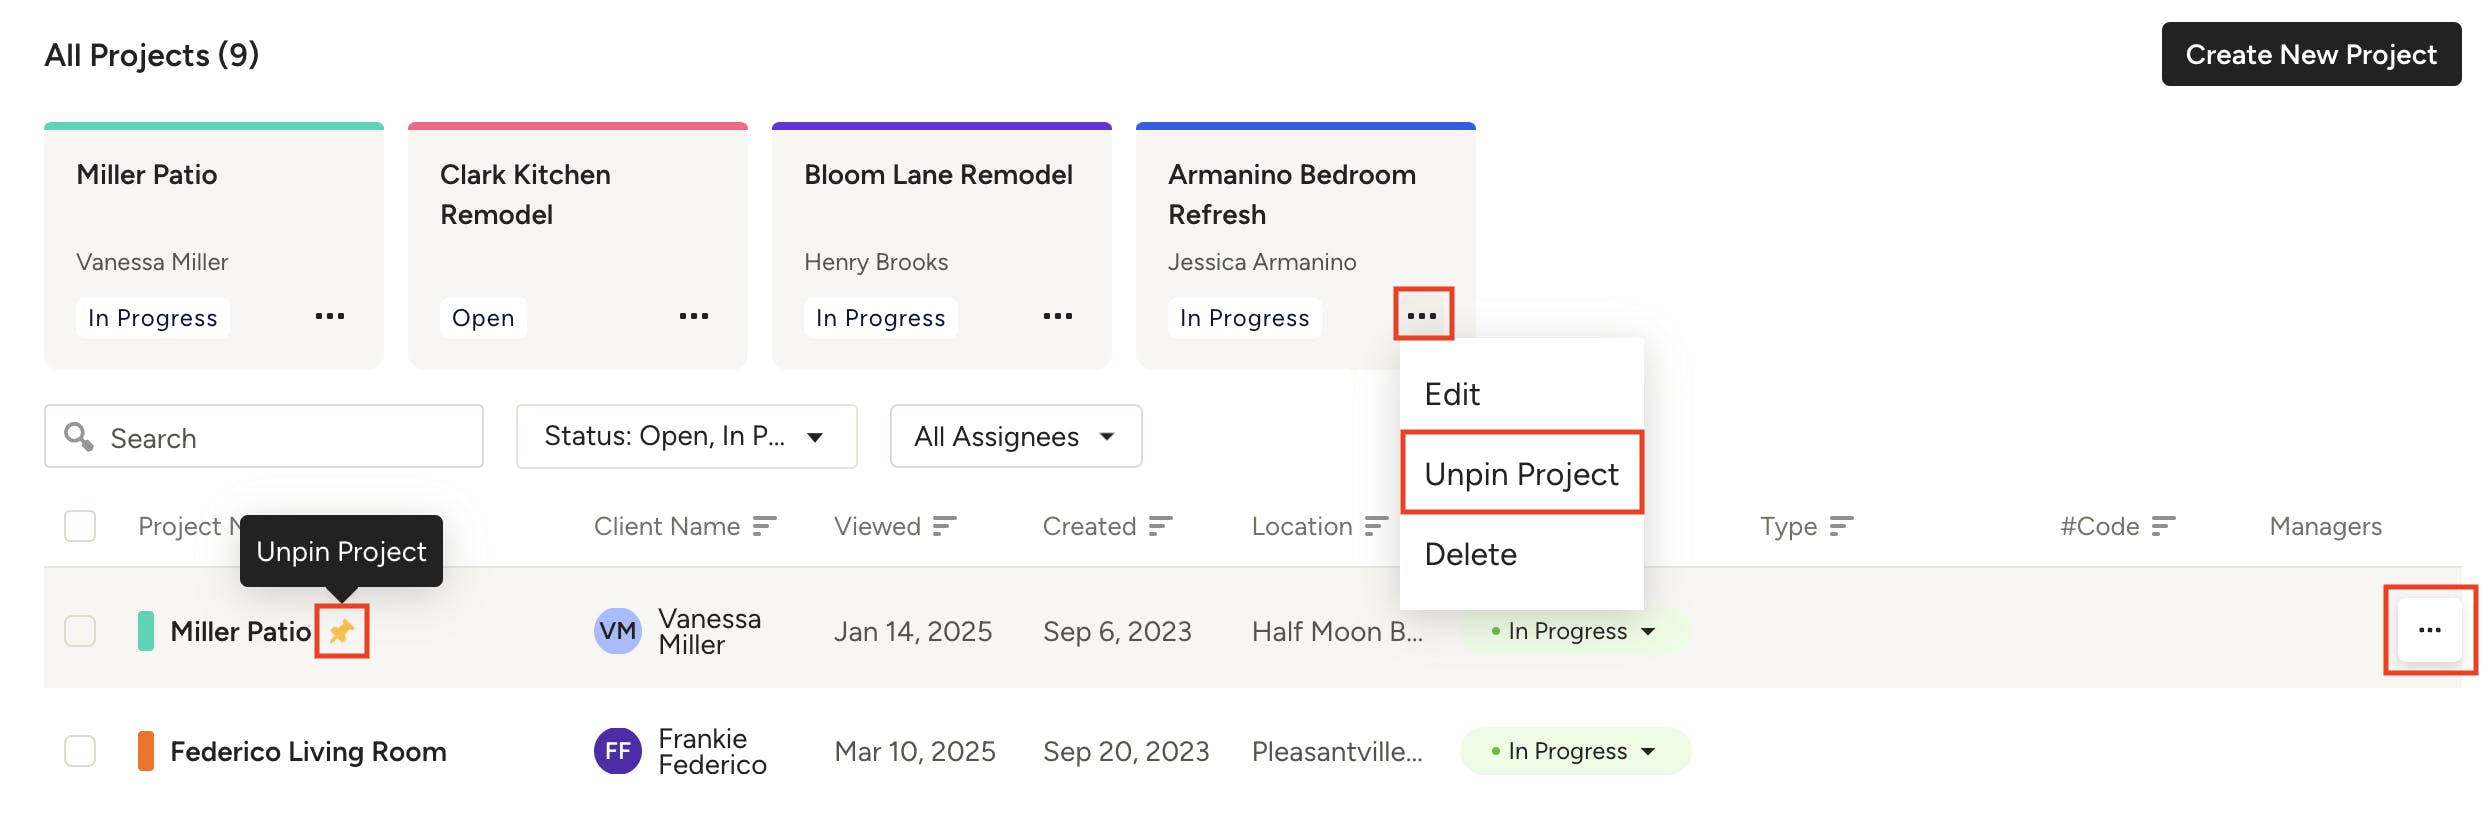Tick the select-all checkbox in the table header

tap(80, 526)
